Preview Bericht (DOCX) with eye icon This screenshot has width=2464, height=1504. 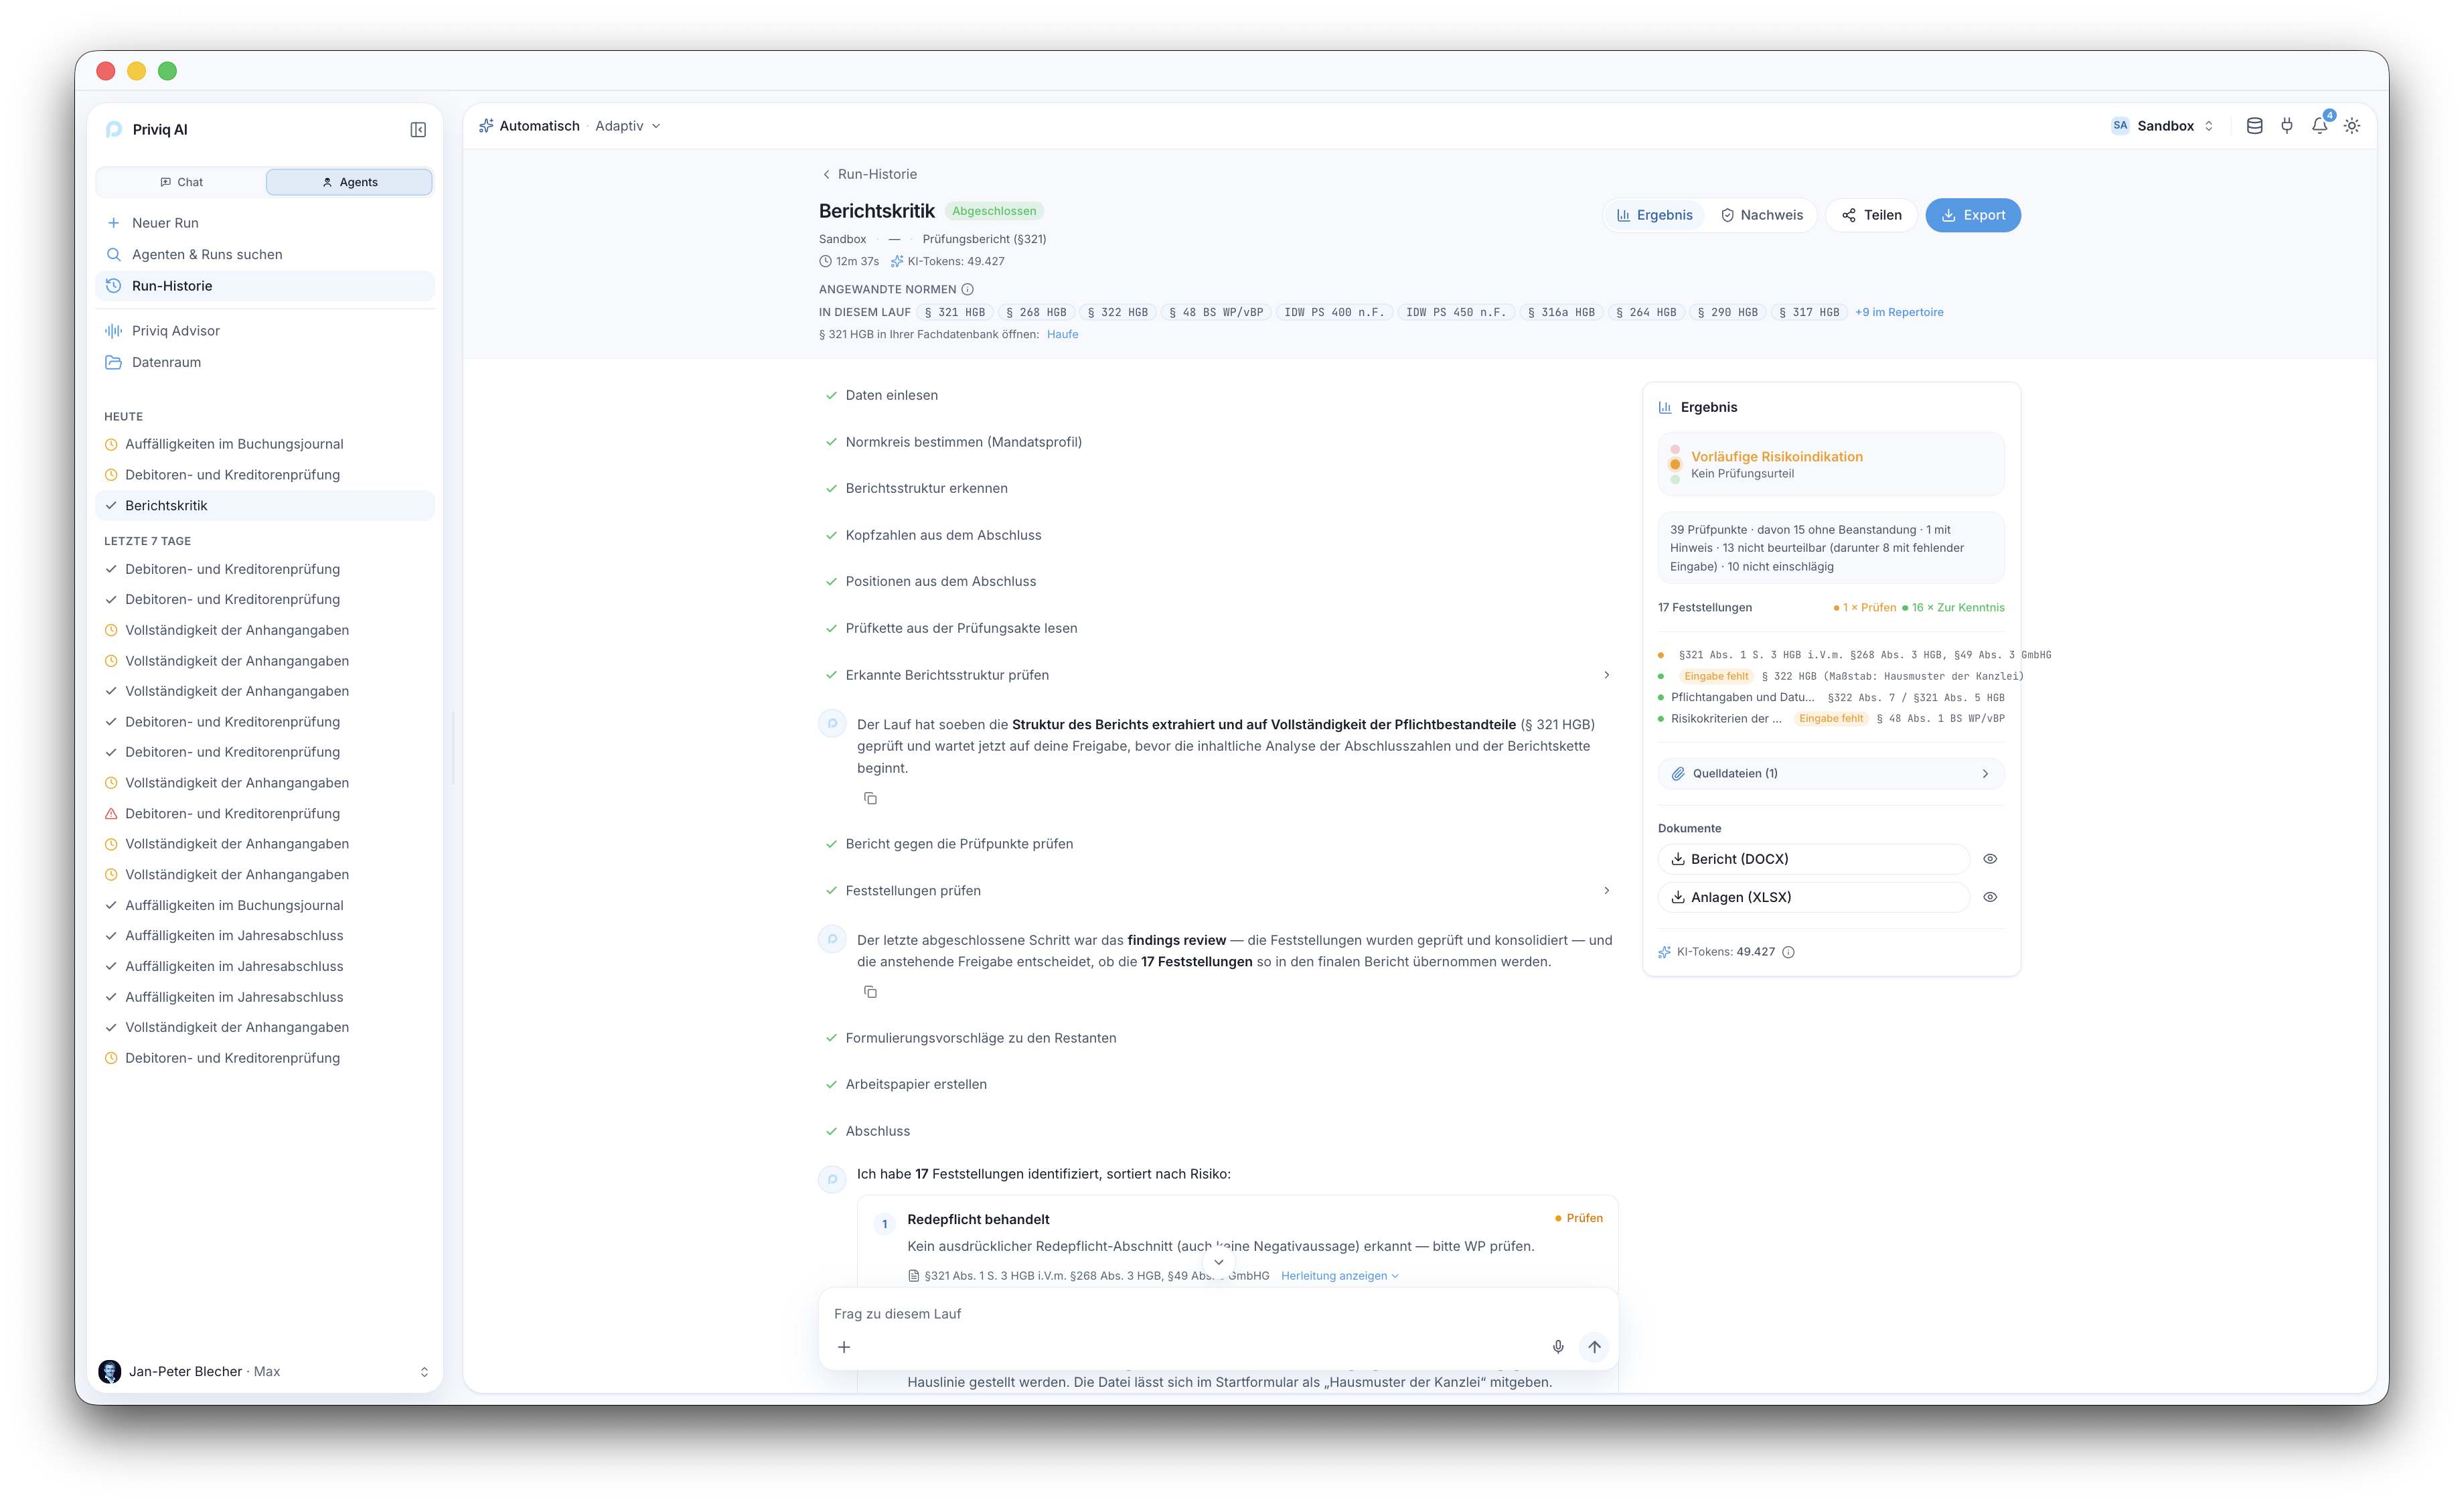(x=1990, y=859)
